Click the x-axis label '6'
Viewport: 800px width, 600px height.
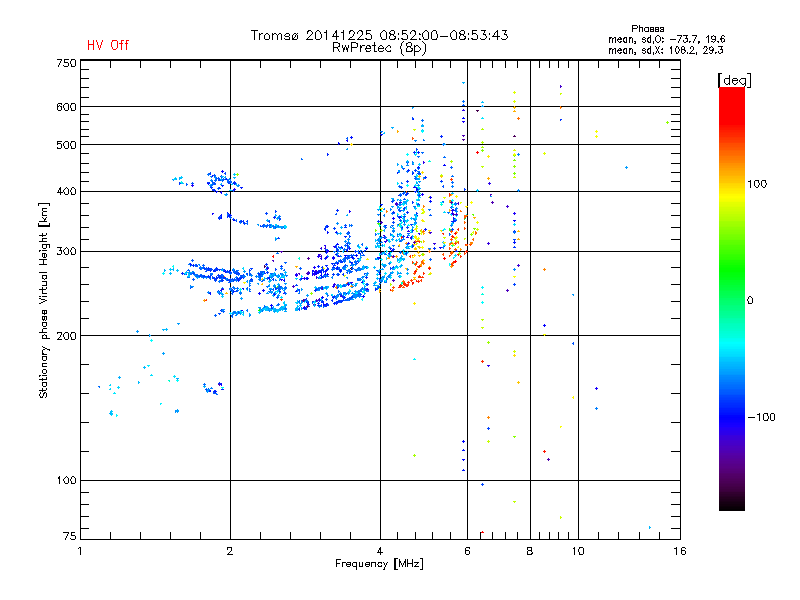coord(467,551)
